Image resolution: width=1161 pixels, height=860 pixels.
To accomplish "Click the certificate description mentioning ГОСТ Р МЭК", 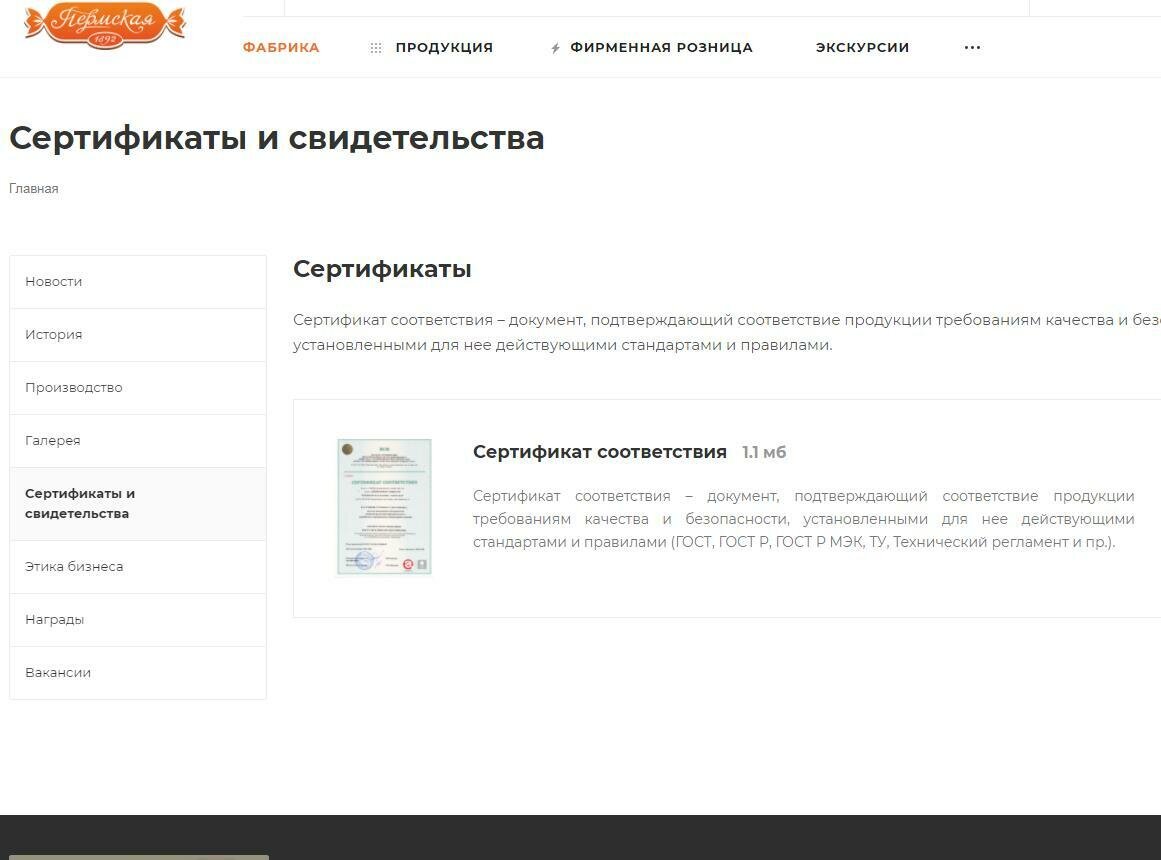I will (803, 519).
